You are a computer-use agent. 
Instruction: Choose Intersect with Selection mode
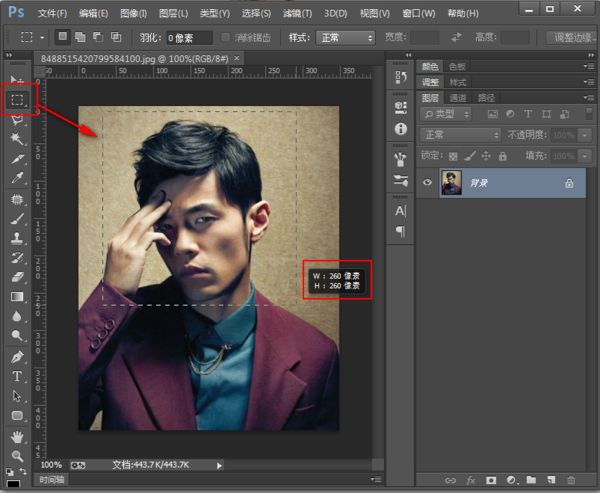click(x=116, y=37)
